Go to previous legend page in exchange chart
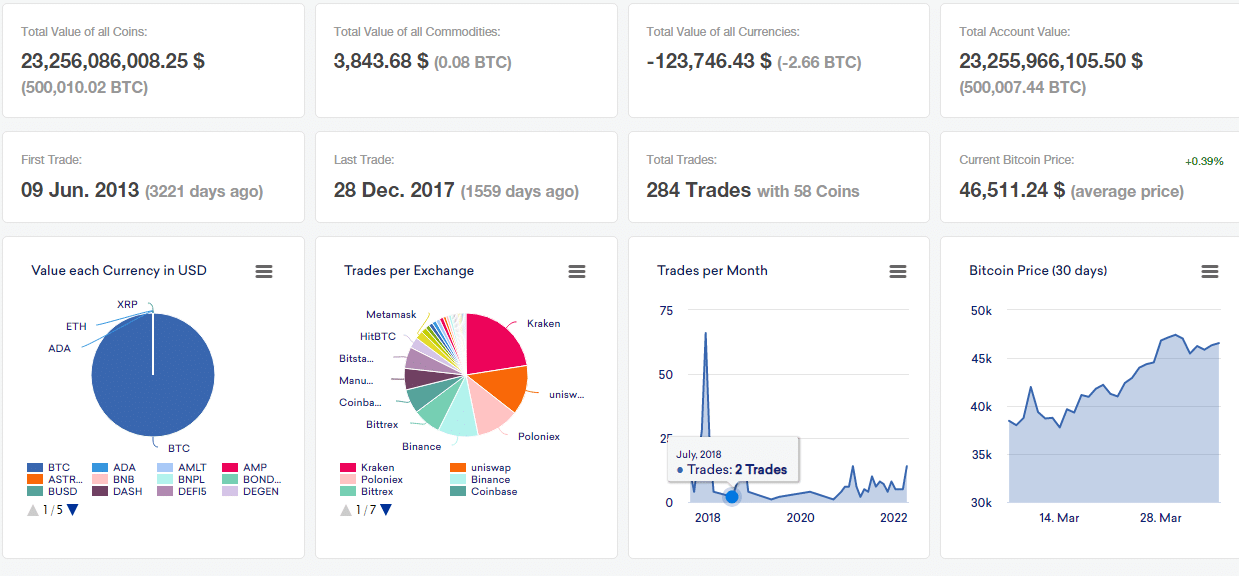Viewport: 1239px width, 576px height. pyautogui.click(x=346, y=510)
